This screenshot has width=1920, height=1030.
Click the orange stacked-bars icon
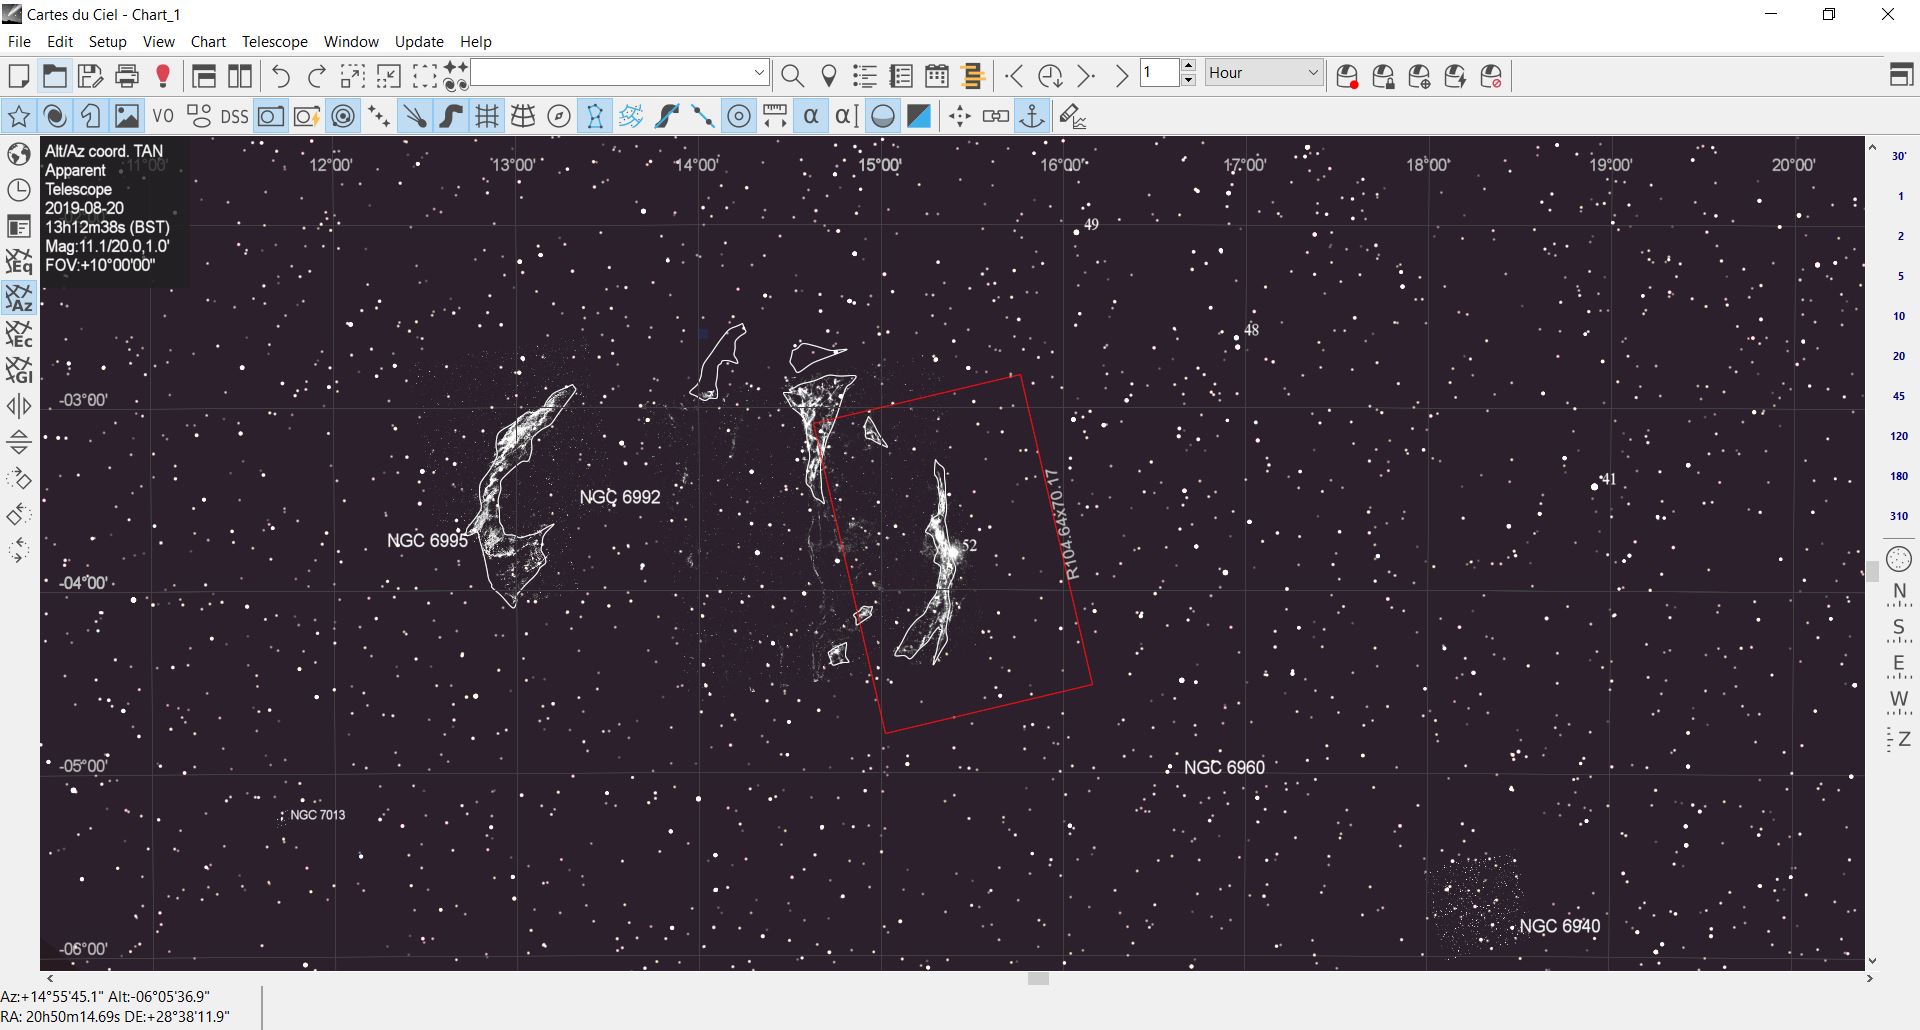[973, 76]
